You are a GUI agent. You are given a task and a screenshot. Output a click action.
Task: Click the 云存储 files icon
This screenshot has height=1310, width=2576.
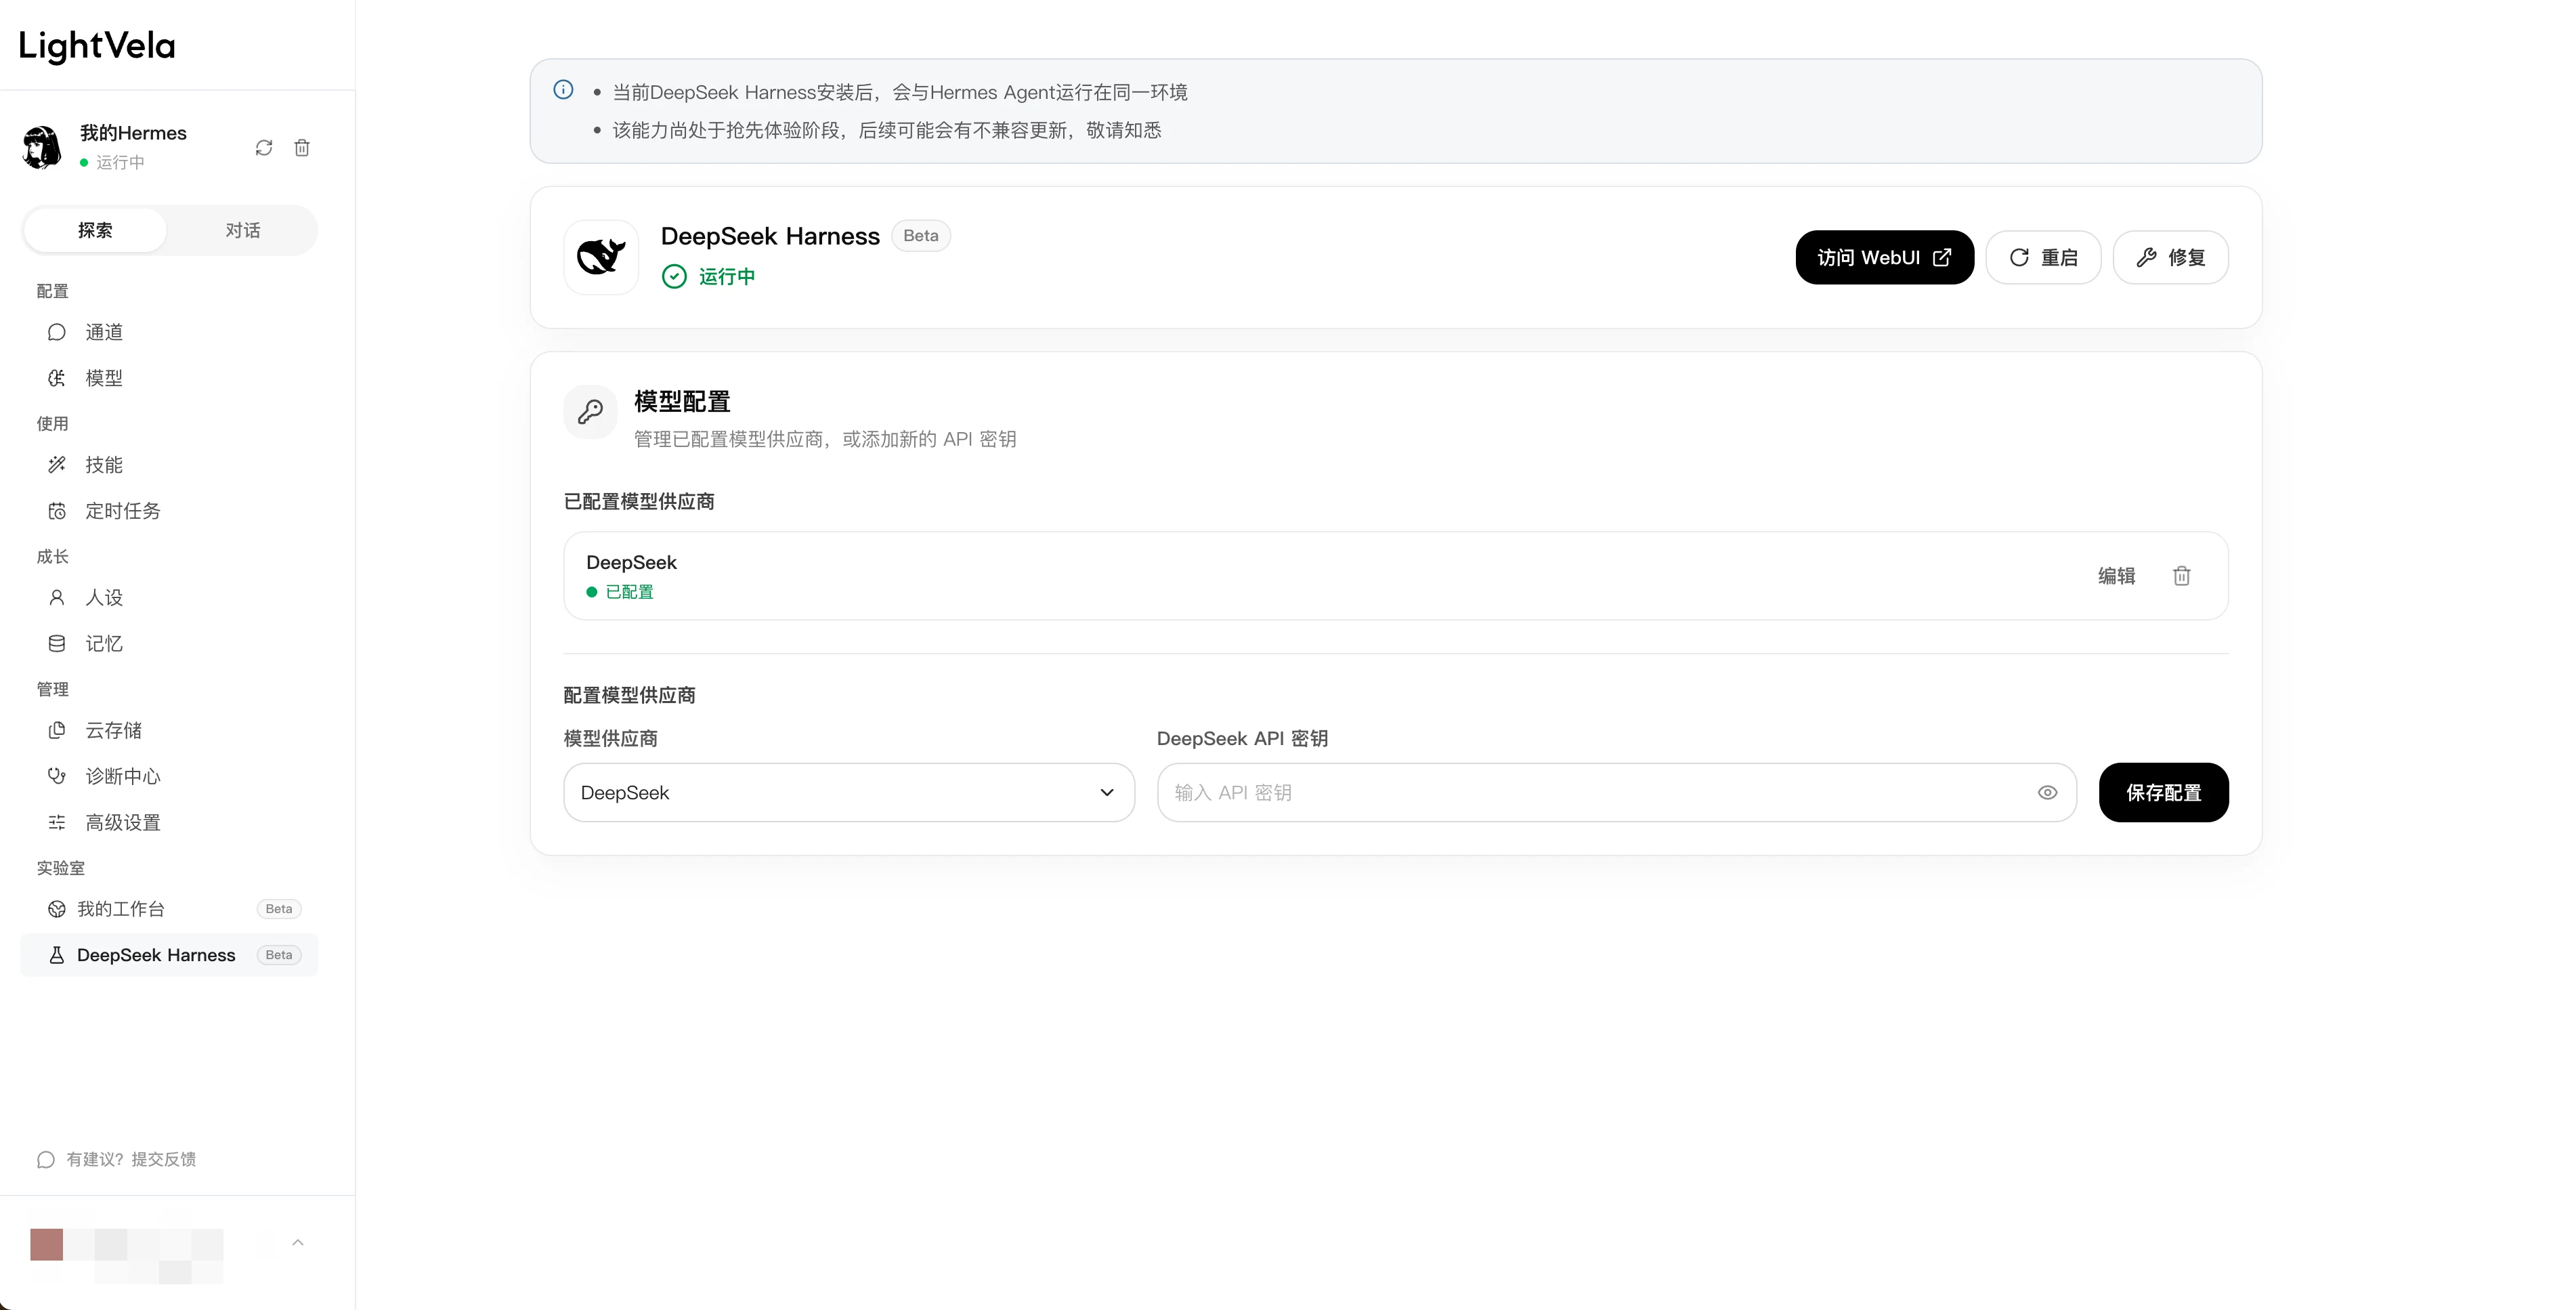click(57, 731)
